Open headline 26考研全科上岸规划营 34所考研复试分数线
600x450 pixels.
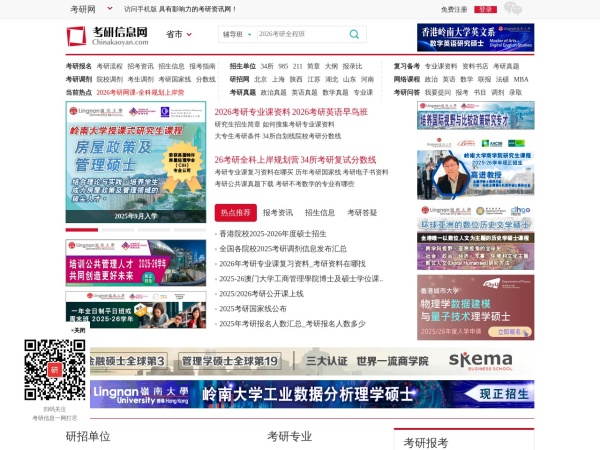pyautogui.click(x=295, y=160)
